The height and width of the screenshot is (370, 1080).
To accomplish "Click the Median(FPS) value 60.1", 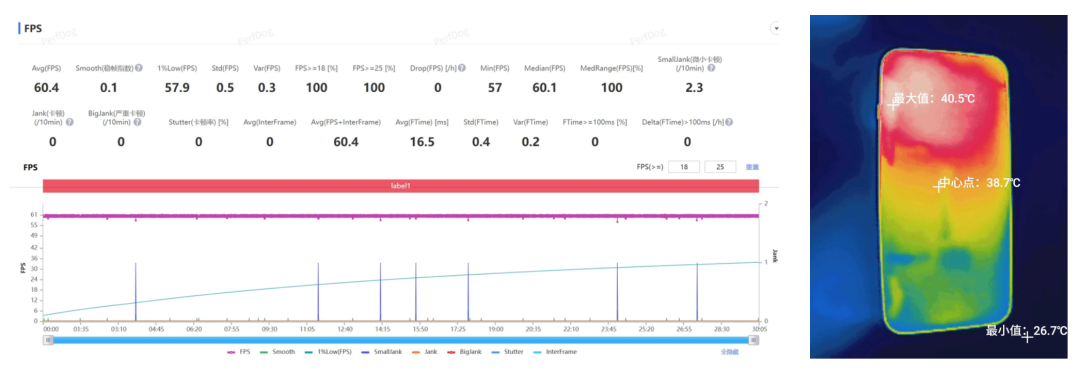I will (x=544, y=88).
